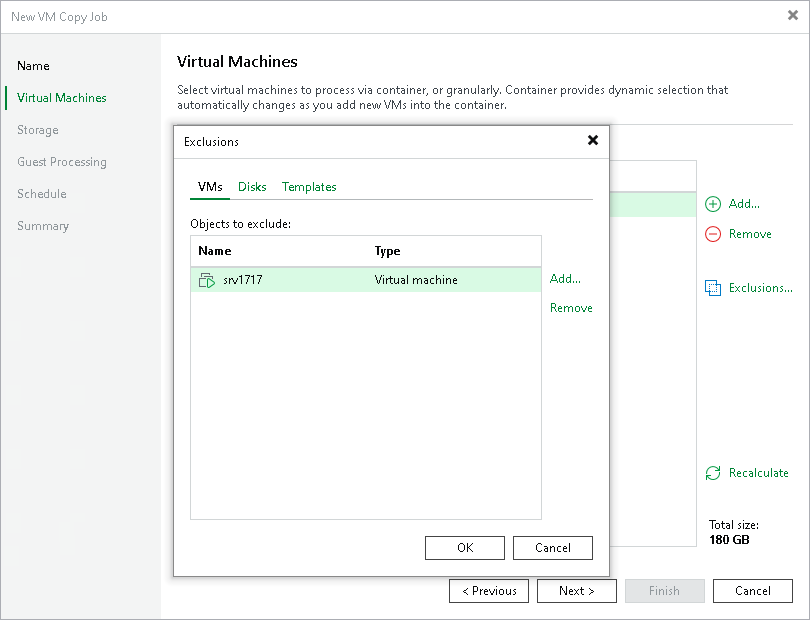This screenshot has width=810, height=620.
Task: Close the New VM Copy Job window
Action: [x=793, y=16]
